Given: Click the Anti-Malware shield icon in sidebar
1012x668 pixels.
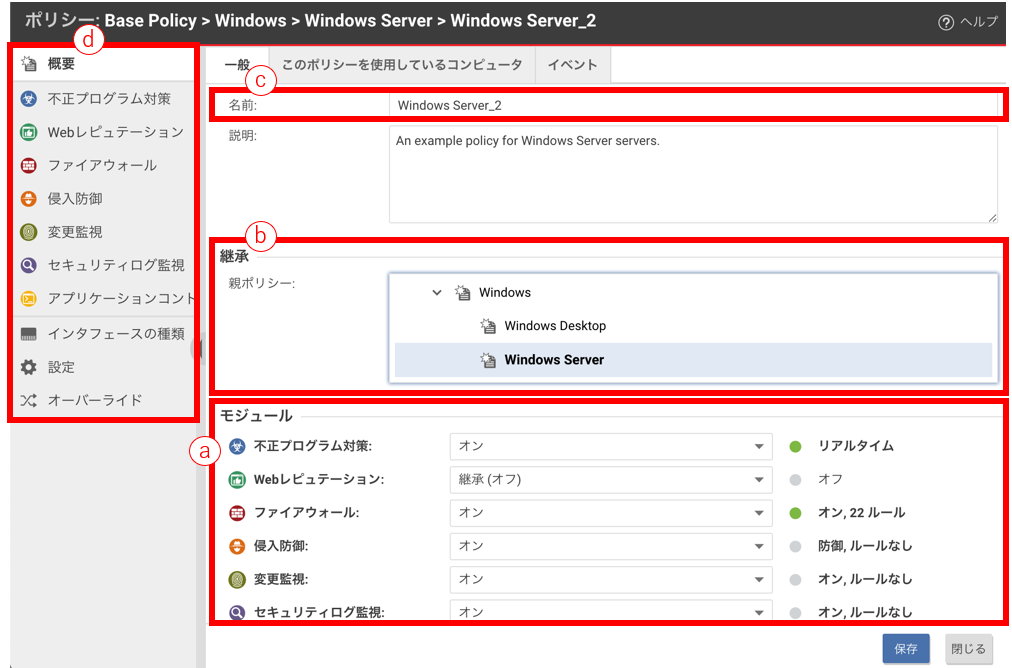Looking at the screenshot, I should (x=29, y=99).
